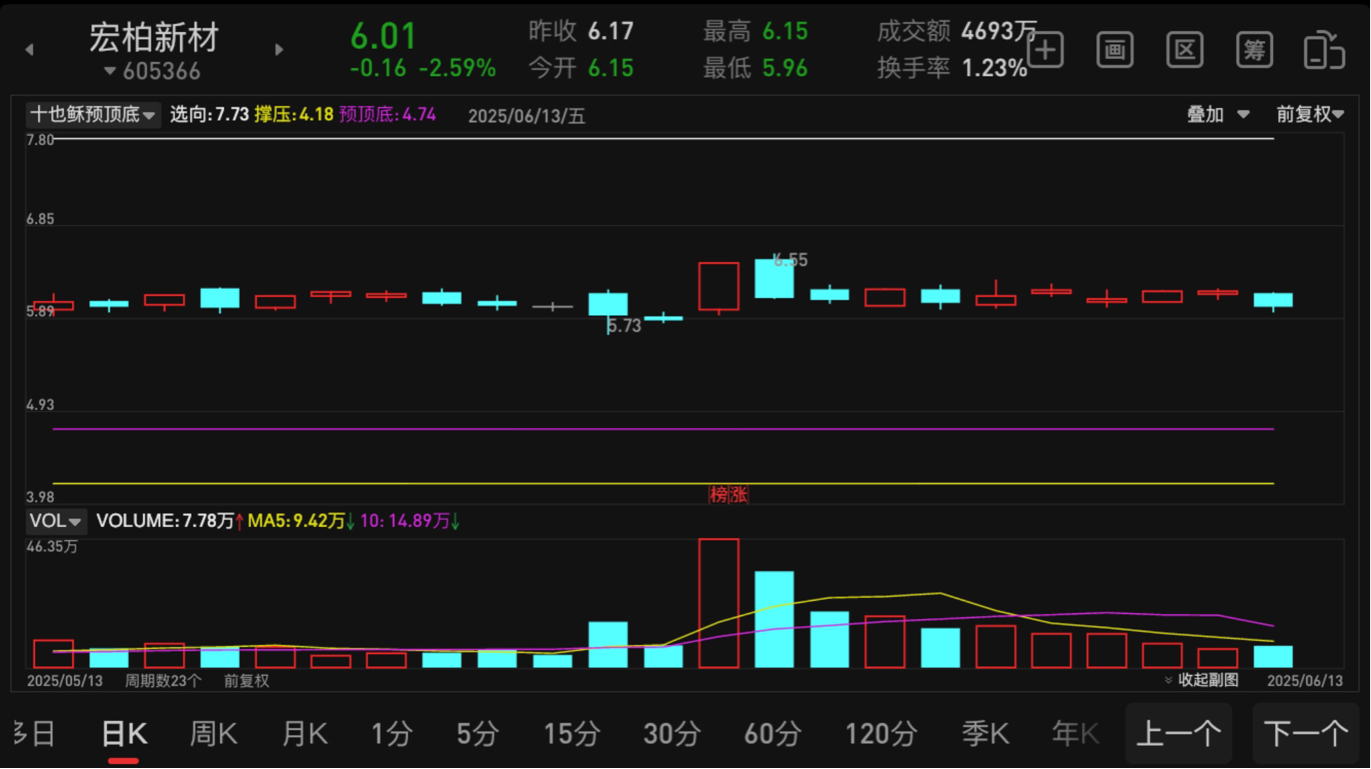Switch to 60分 chart tab
The image size is (1371, 769).
(x=772, y=735)
